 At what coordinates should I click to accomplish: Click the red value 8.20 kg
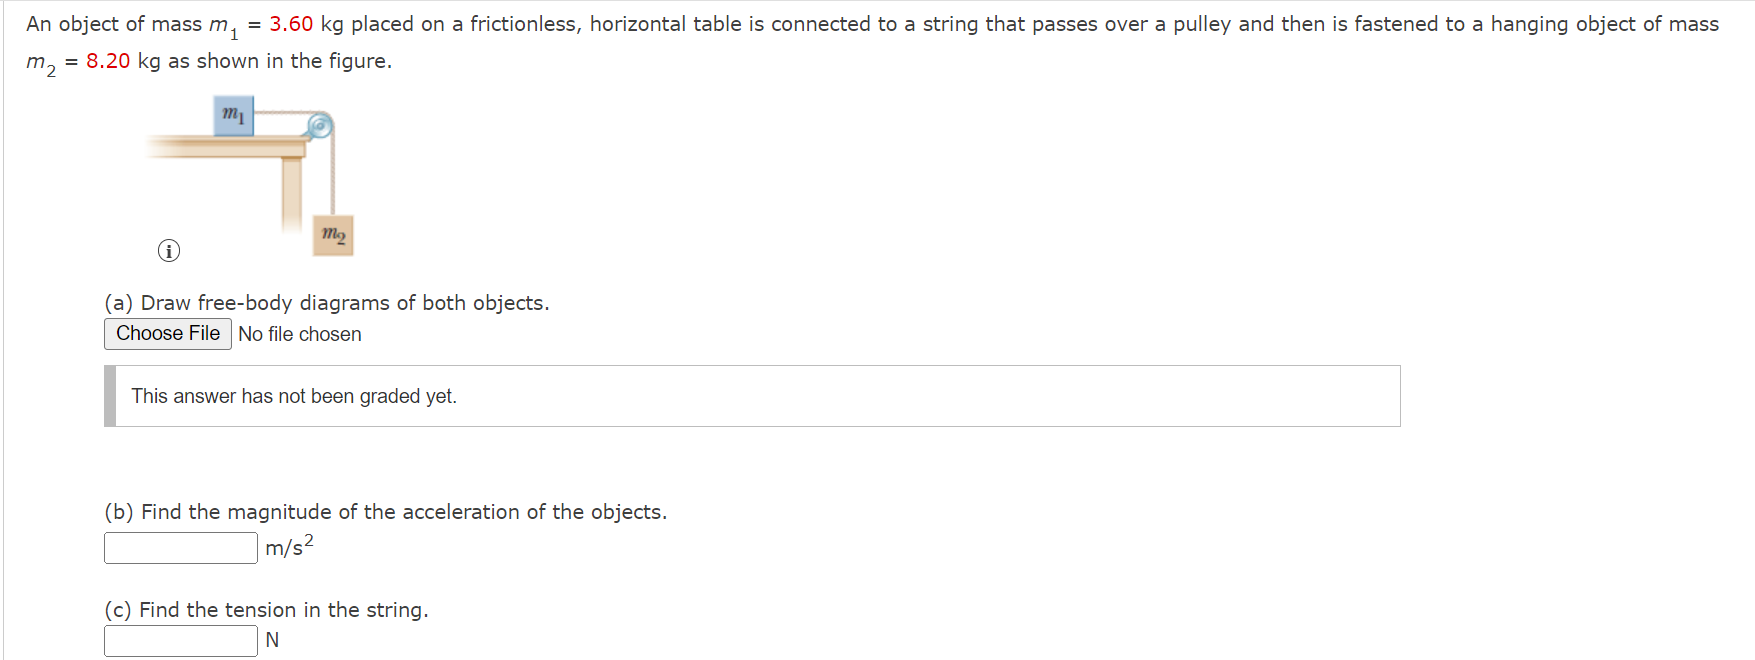[107, 60]
